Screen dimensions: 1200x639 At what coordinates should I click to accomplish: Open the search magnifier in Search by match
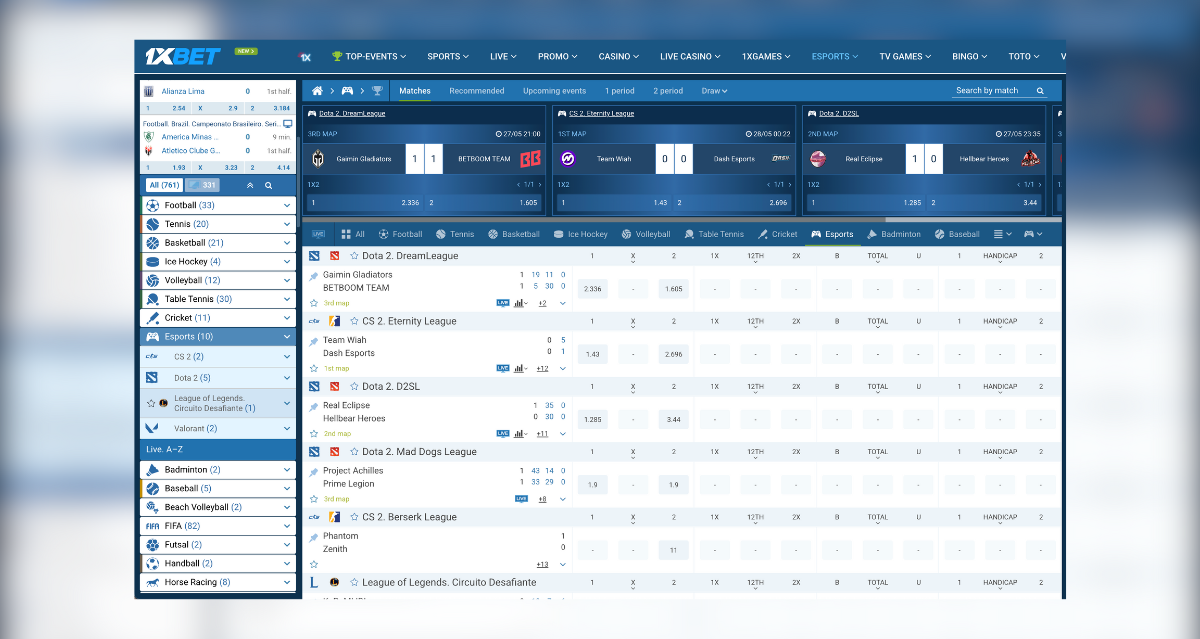(x=1040, y=90)
